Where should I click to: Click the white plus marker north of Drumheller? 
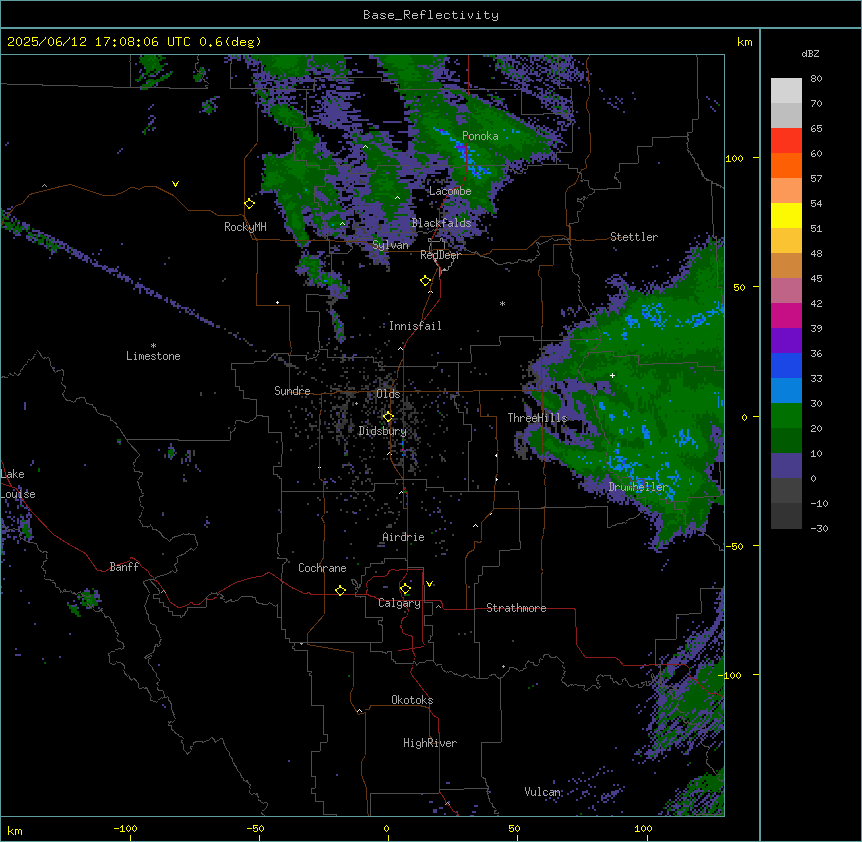click(612, 375)
